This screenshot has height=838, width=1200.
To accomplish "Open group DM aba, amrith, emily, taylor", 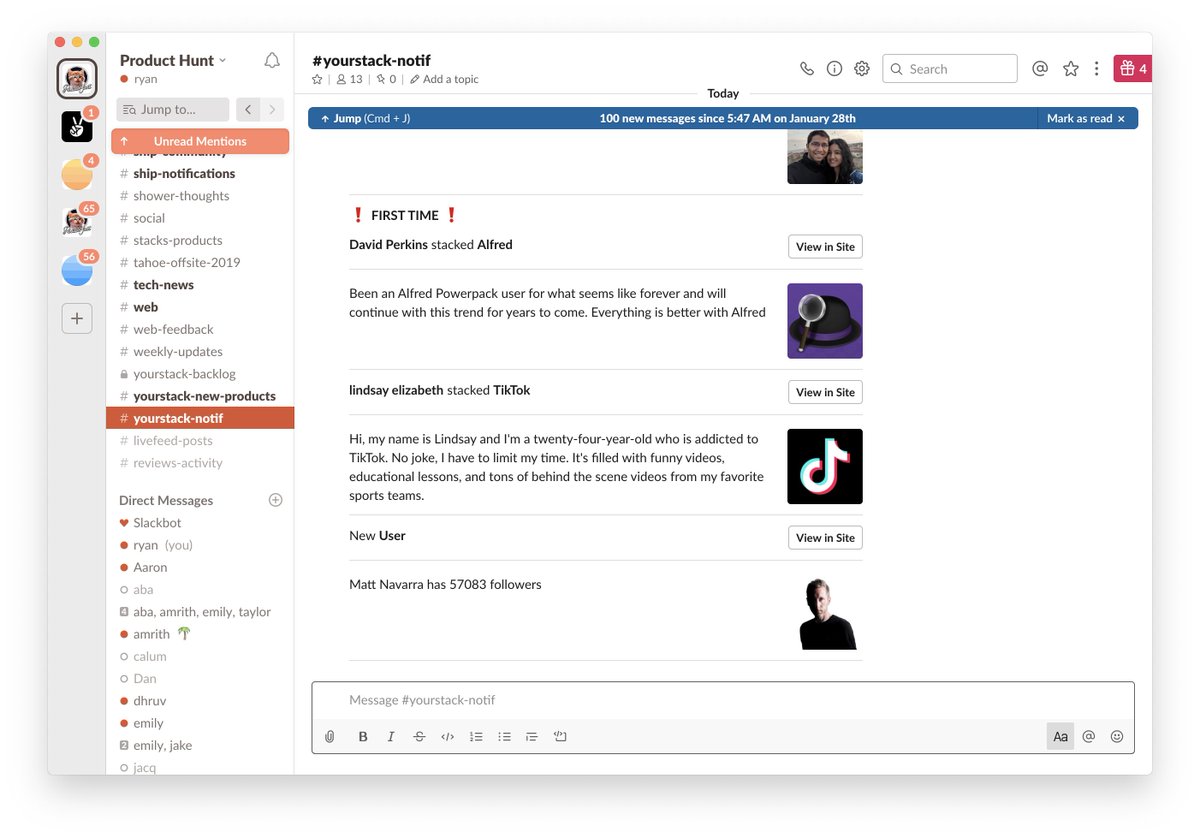I will pyautogui.click(x=200, y=612).
